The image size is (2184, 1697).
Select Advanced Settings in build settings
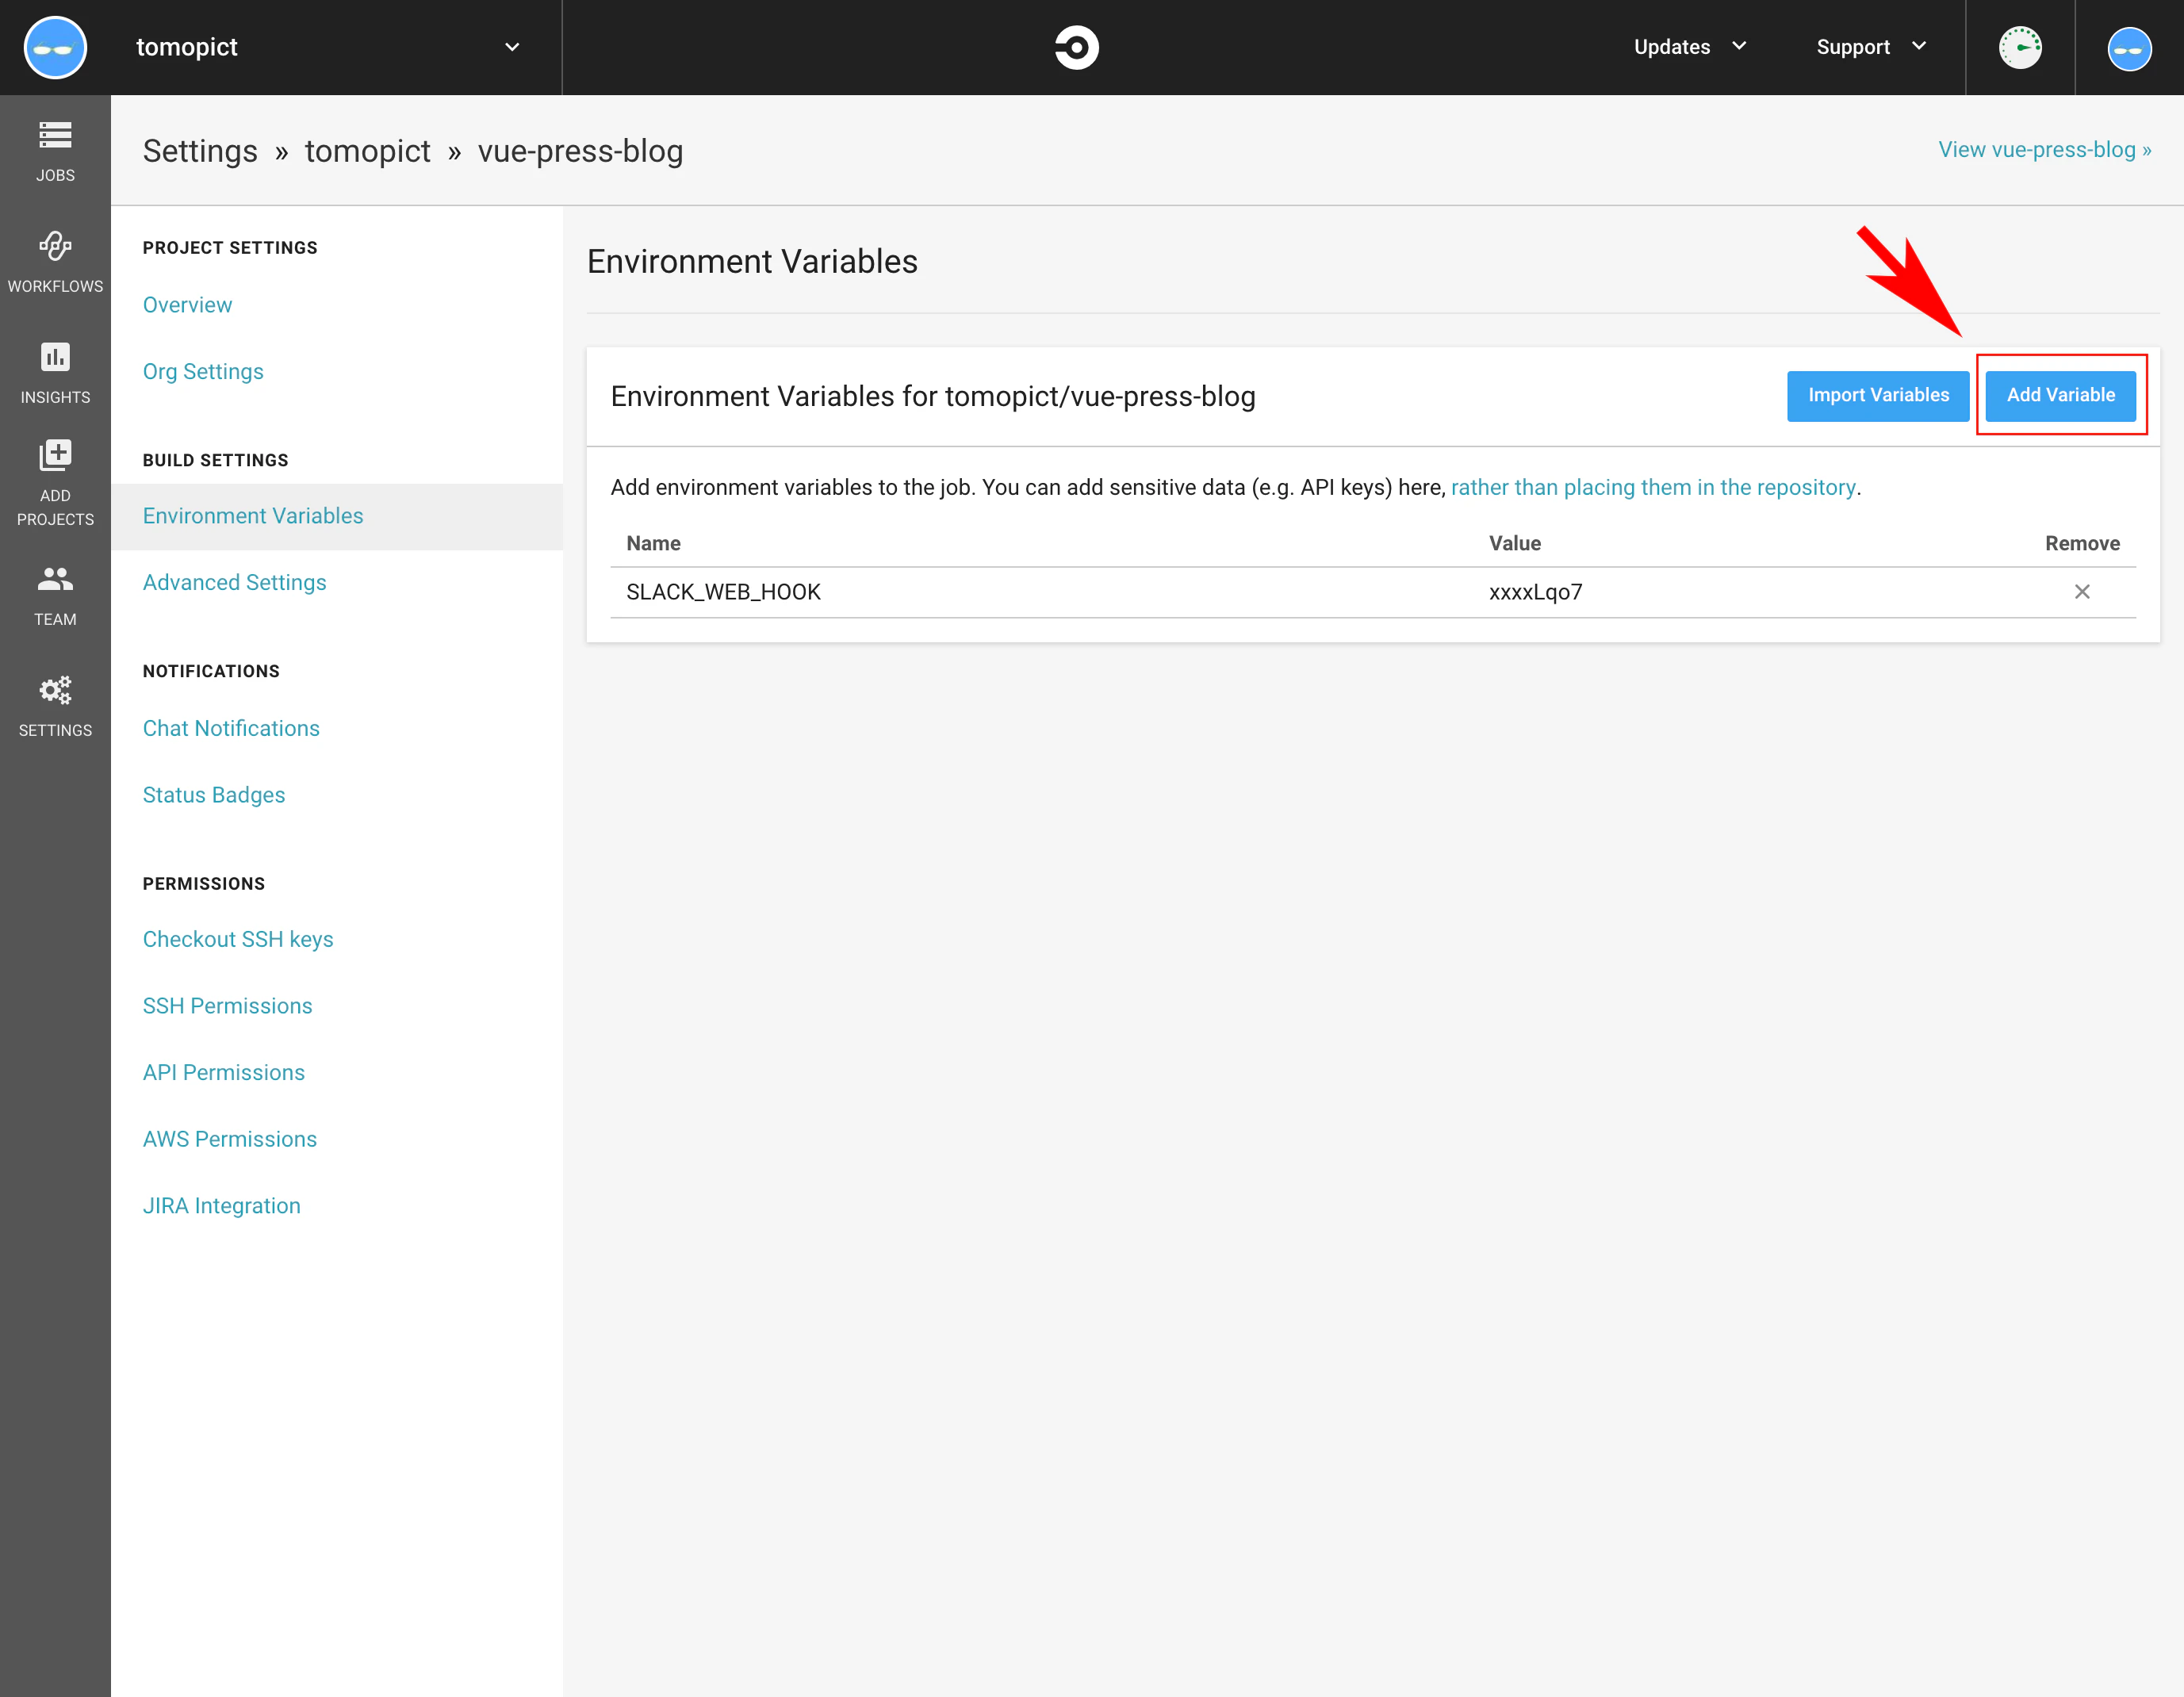click(x=234, y=582)
